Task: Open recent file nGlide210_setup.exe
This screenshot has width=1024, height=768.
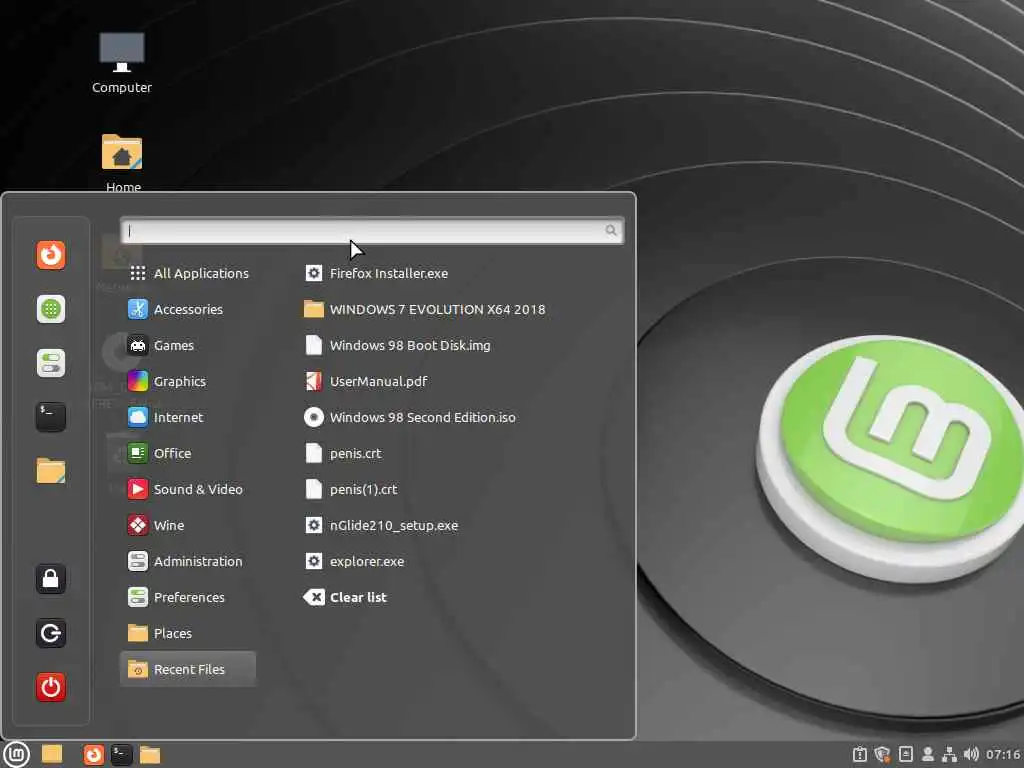Action: pos(381,525)
